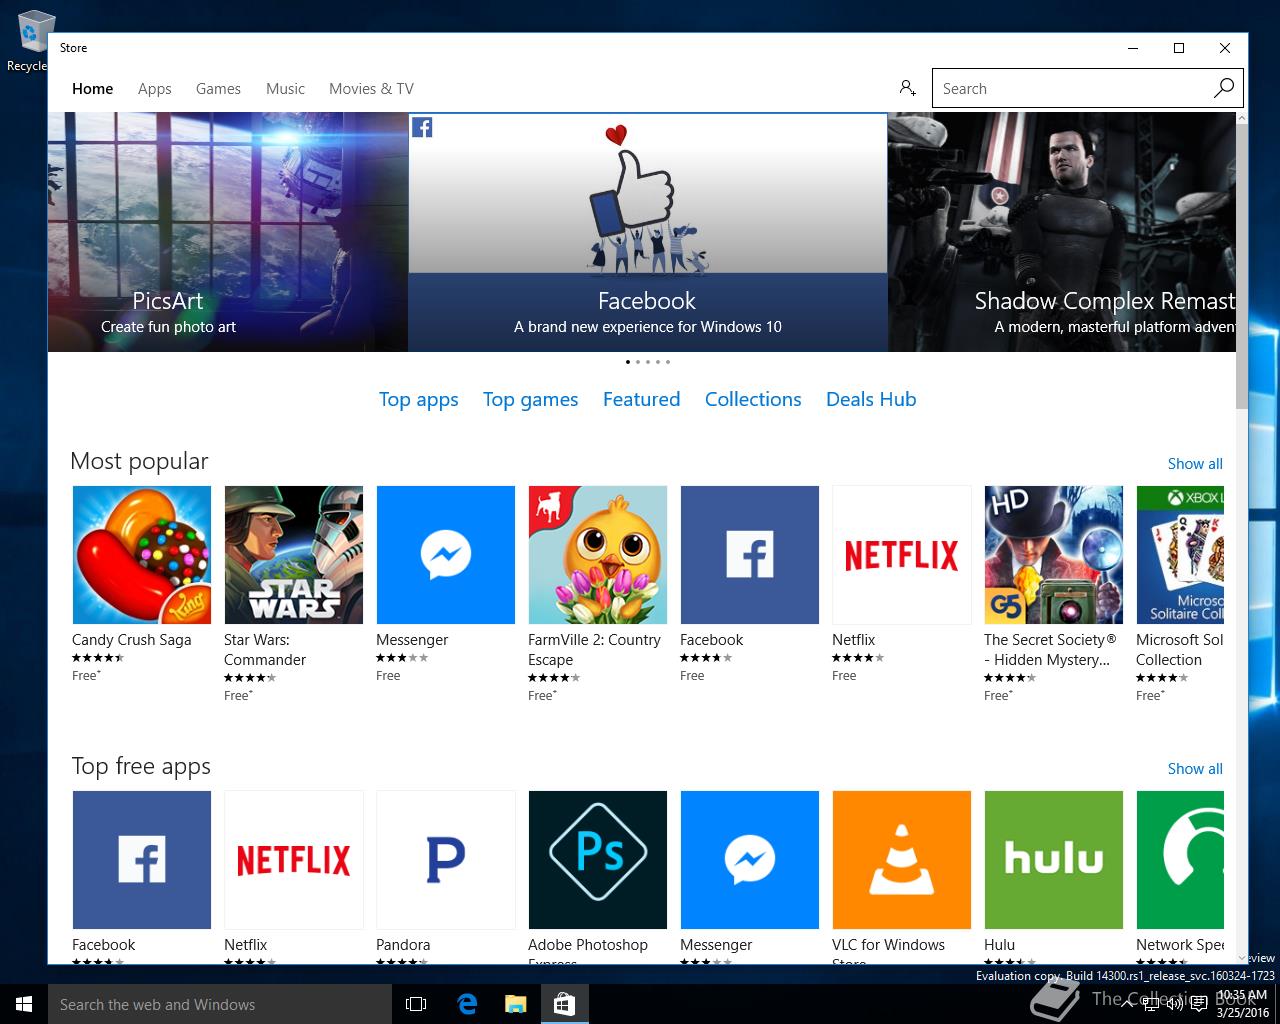Viewport: 1280px width, 1024px height.
Task: Switch to the Apps tab
Action: pyautogui.click(x=155, y=89)
